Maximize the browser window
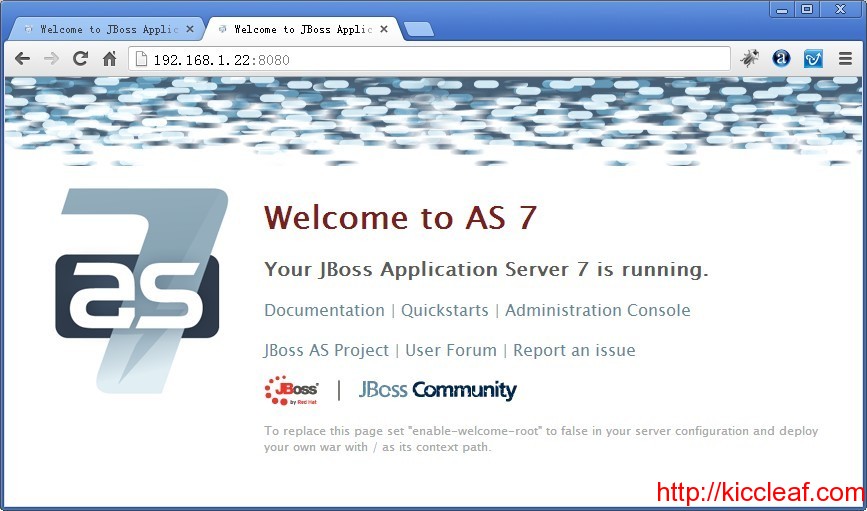The width and height of the screenshot is (867, 511). coord(807,9)
